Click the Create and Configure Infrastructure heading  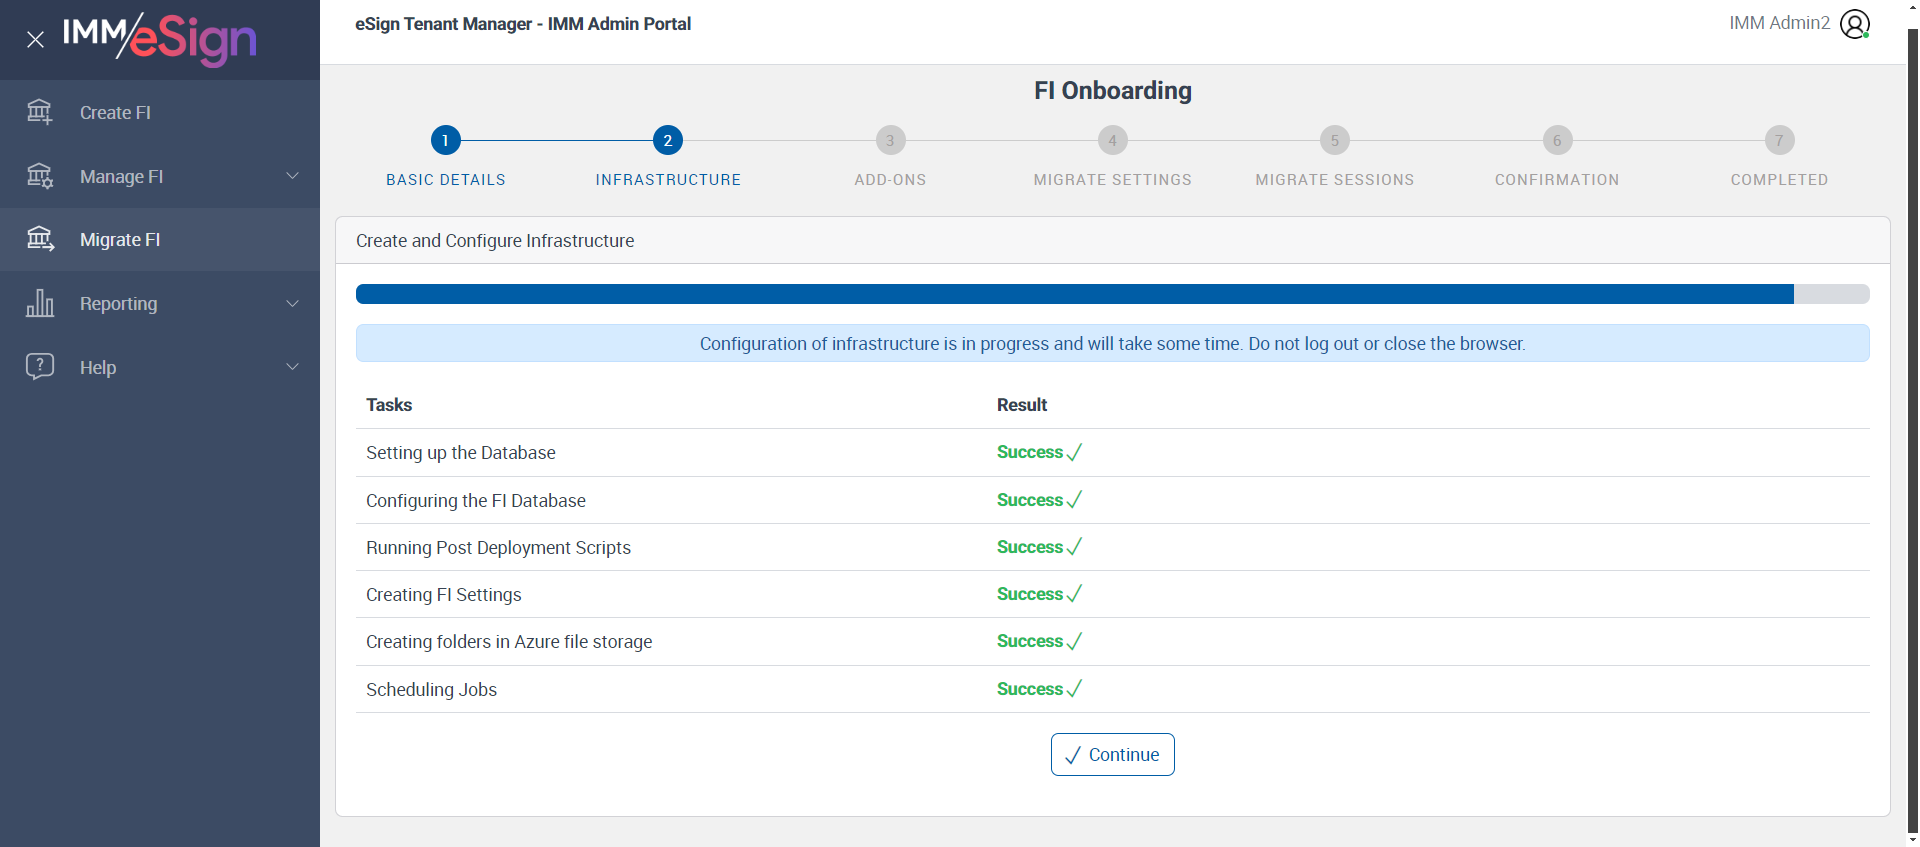coord(495,241)
